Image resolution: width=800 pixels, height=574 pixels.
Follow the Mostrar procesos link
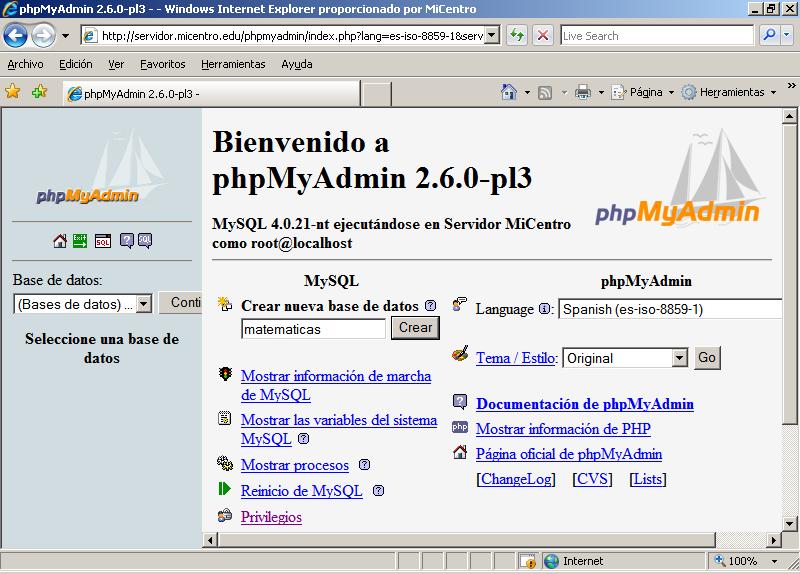(x=295, y=465)
